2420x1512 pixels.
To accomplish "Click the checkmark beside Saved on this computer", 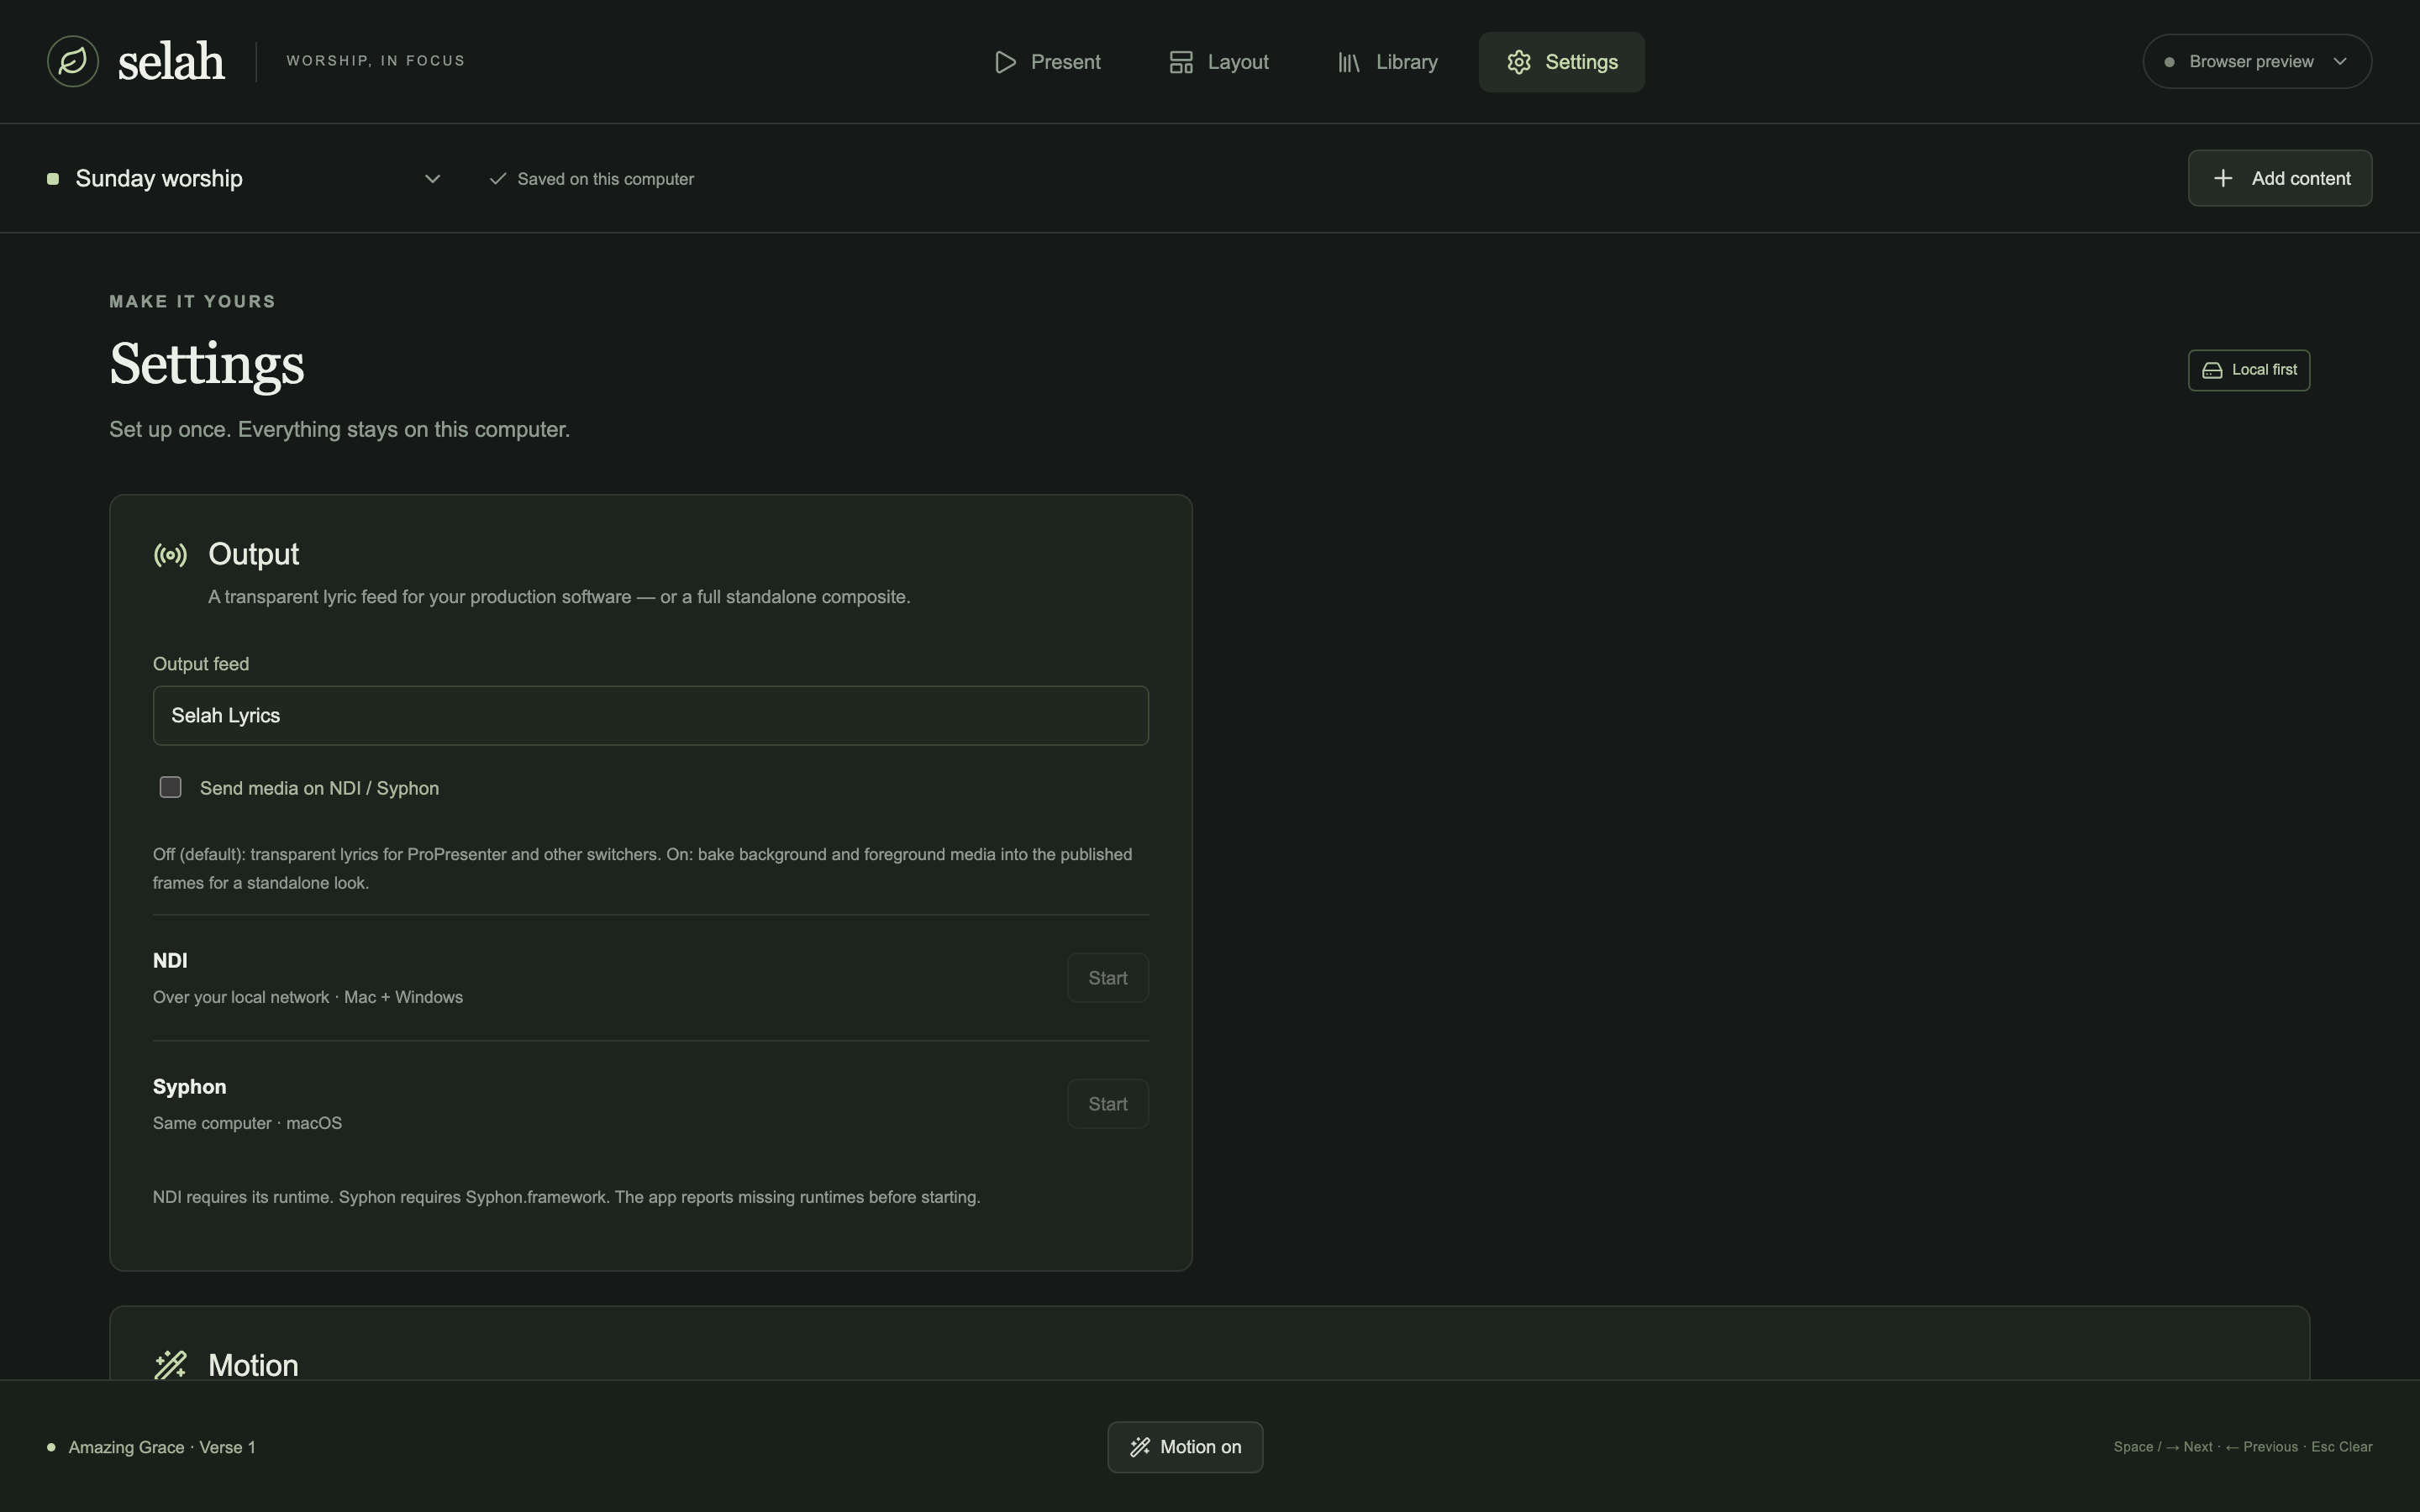I will (497, 178).
